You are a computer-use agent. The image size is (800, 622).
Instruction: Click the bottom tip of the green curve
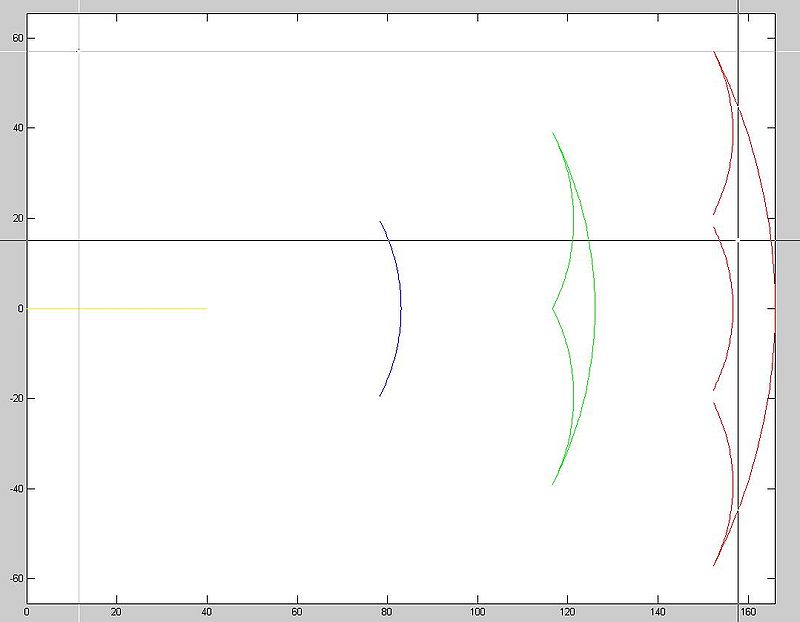click(553, 485)
